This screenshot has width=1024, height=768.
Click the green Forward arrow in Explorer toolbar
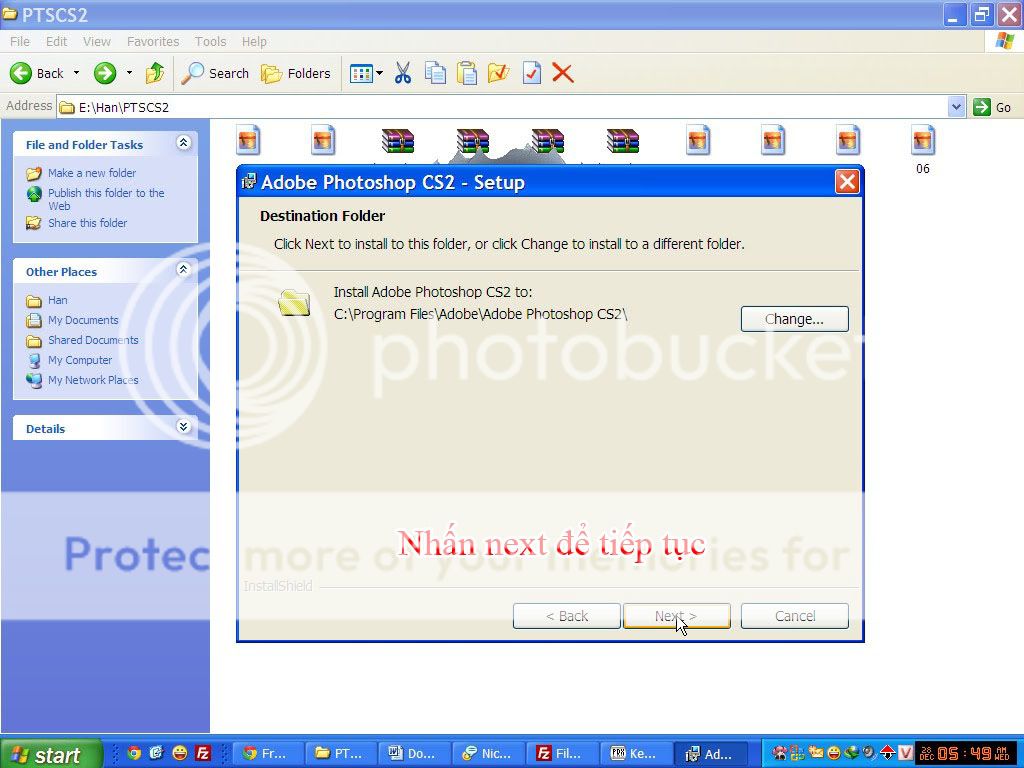[x=104, y=73]
